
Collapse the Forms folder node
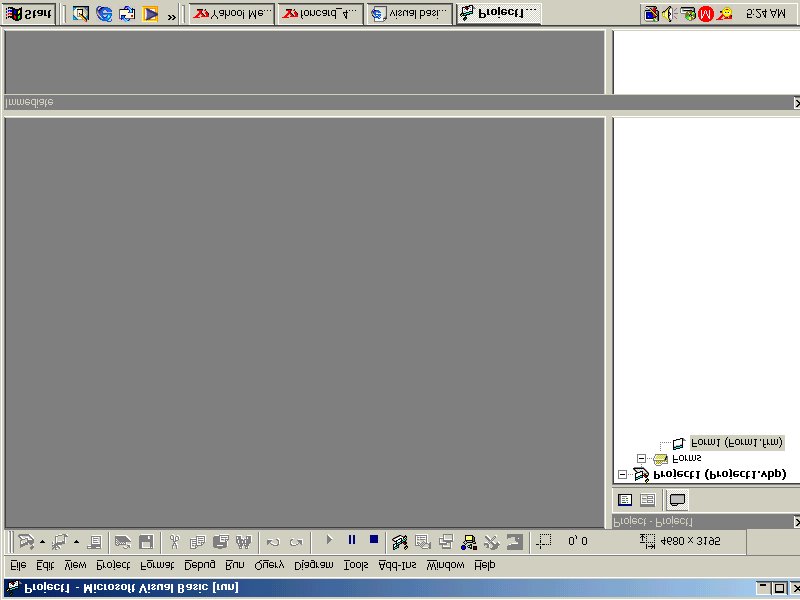[642, 458]
